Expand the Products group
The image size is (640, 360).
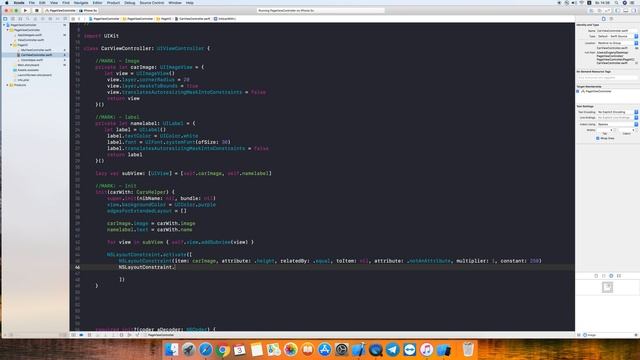[x=8, y=85]
